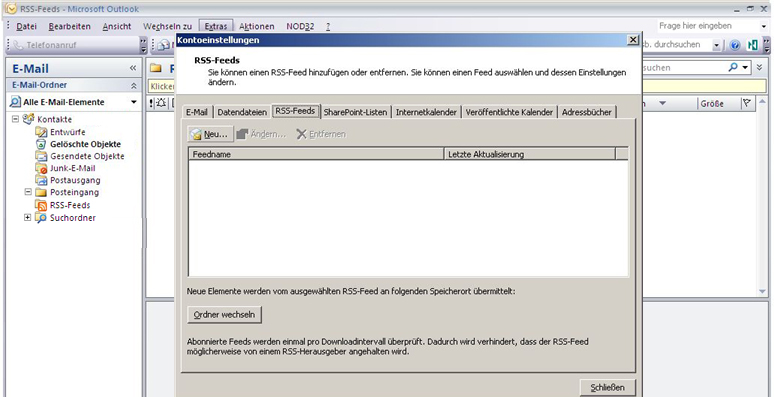Expand the Suchordner tree node

pos(28,218)
